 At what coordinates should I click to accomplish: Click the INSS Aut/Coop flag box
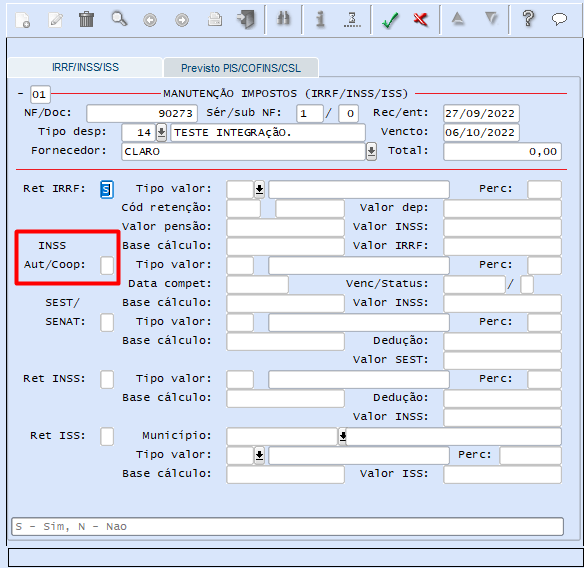click(107, 266)
